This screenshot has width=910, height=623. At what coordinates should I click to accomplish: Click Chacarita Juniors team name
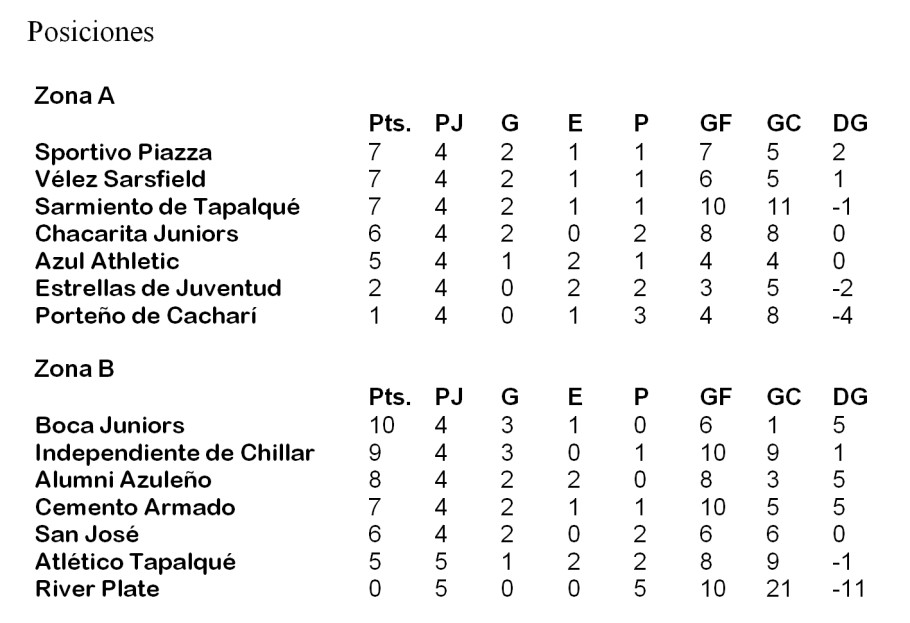tap(136, 233)
